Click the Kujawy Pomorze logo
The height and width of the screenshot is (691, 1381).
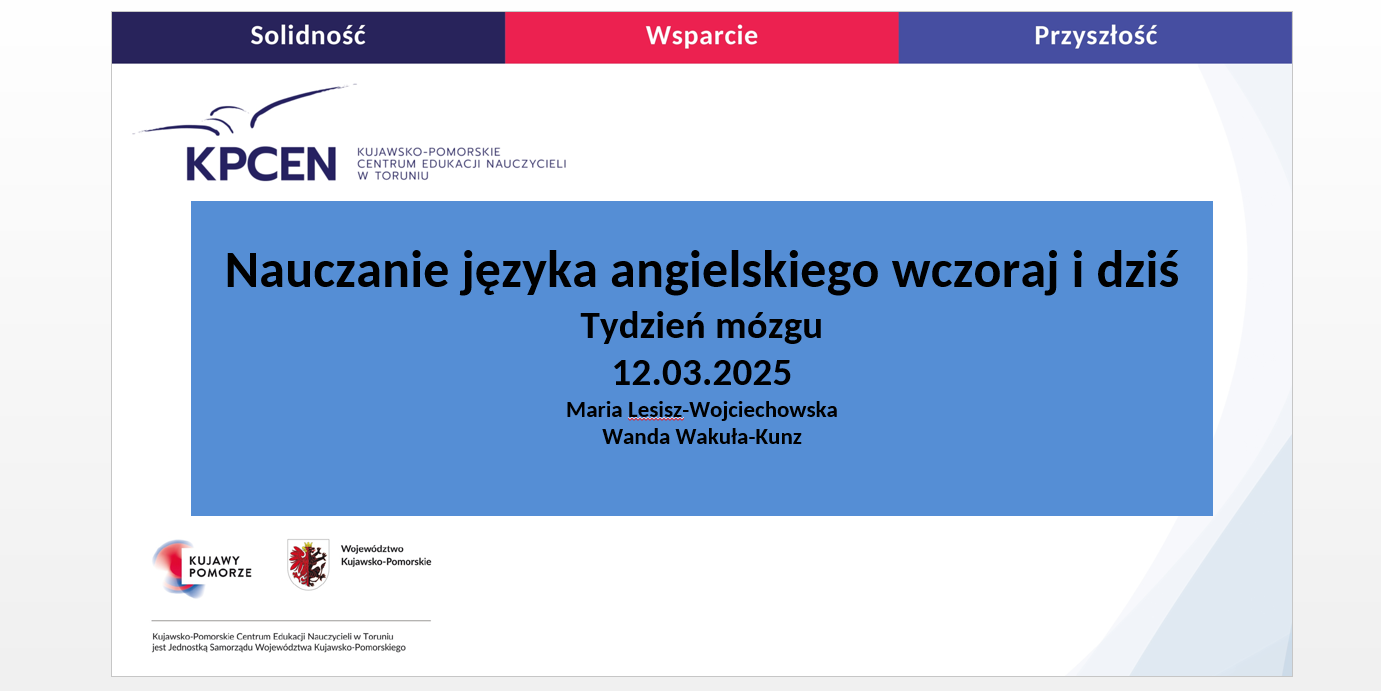(203, 568)
